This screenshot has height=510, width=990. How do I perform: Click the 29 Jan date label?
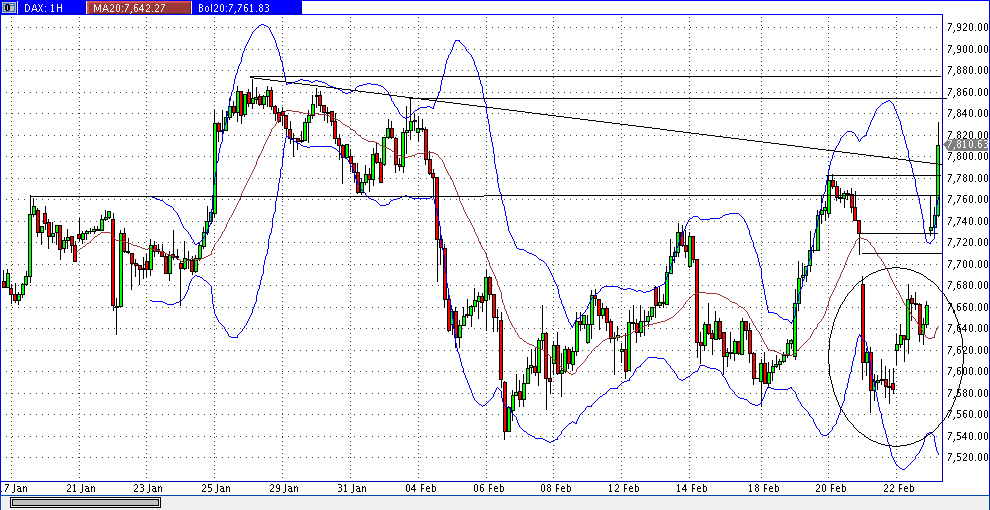coord(283,488)
